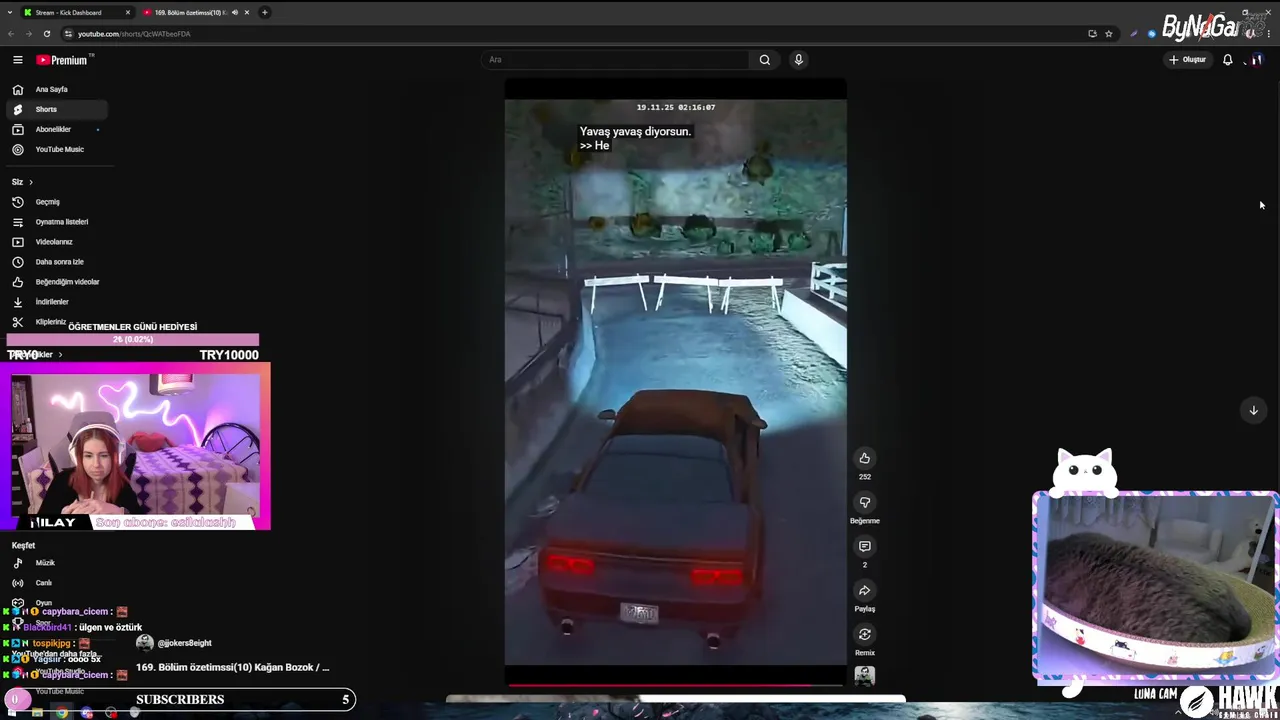Open Canlı live category
Screen dimensions: 1280x720
coord(56,583)
